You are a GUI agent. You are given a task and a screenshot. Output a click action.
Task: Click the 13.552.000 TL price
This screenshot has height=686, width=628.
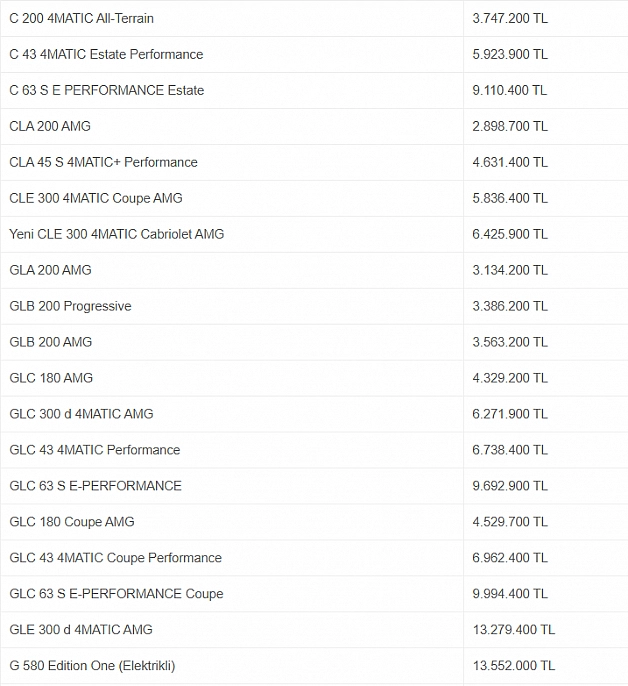pyautogui.click(x=513, y=665)
